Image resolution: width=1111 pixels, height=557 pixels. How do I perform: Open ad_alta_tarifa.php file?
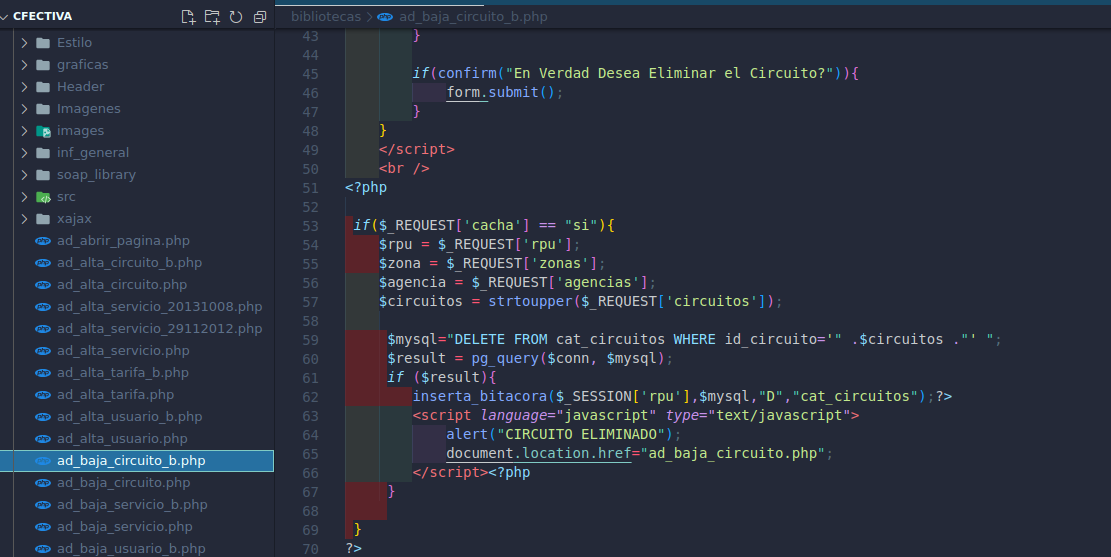tap(137, 394)
